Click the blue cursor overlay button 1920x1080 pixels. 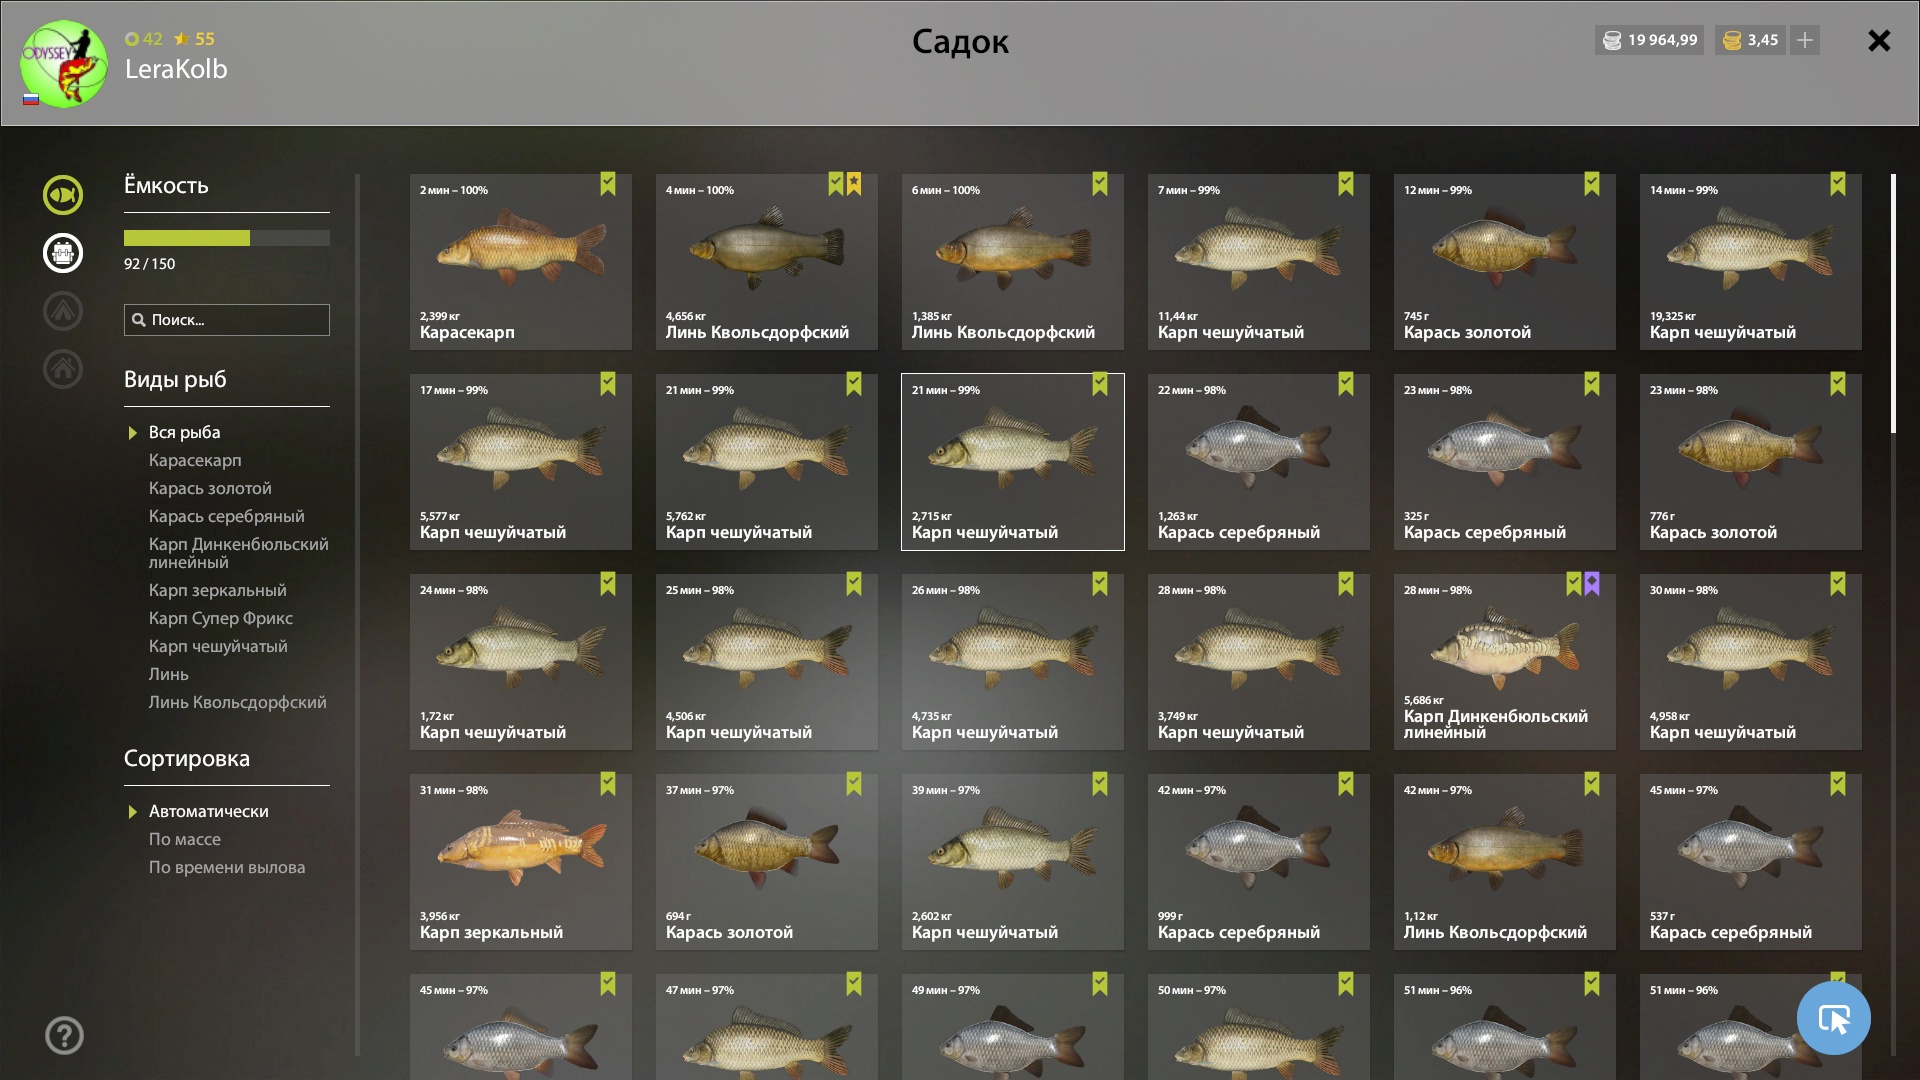(1833, 1018)
